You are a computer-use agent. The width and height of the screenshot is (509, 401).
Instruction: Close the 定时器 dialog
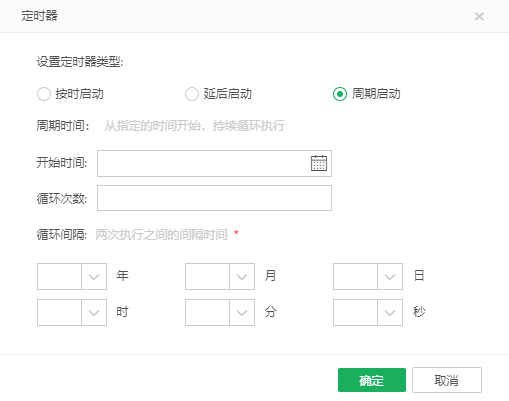tap(479, 16)
